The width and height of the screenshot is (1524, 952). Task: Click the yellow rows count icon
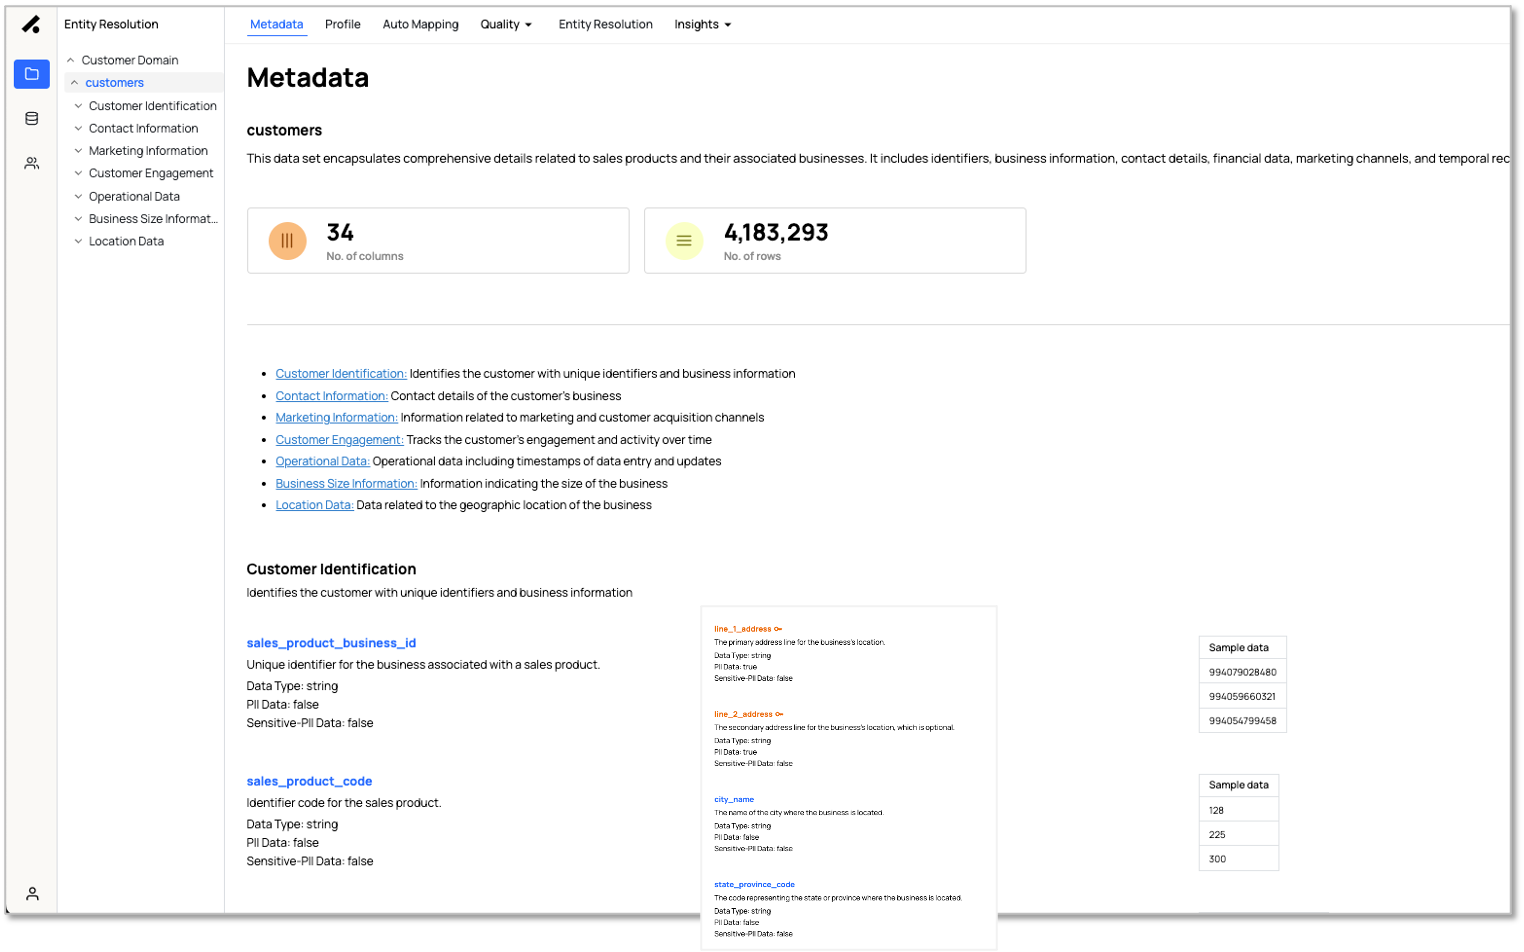pyautogui.click(x=684, y=241)
